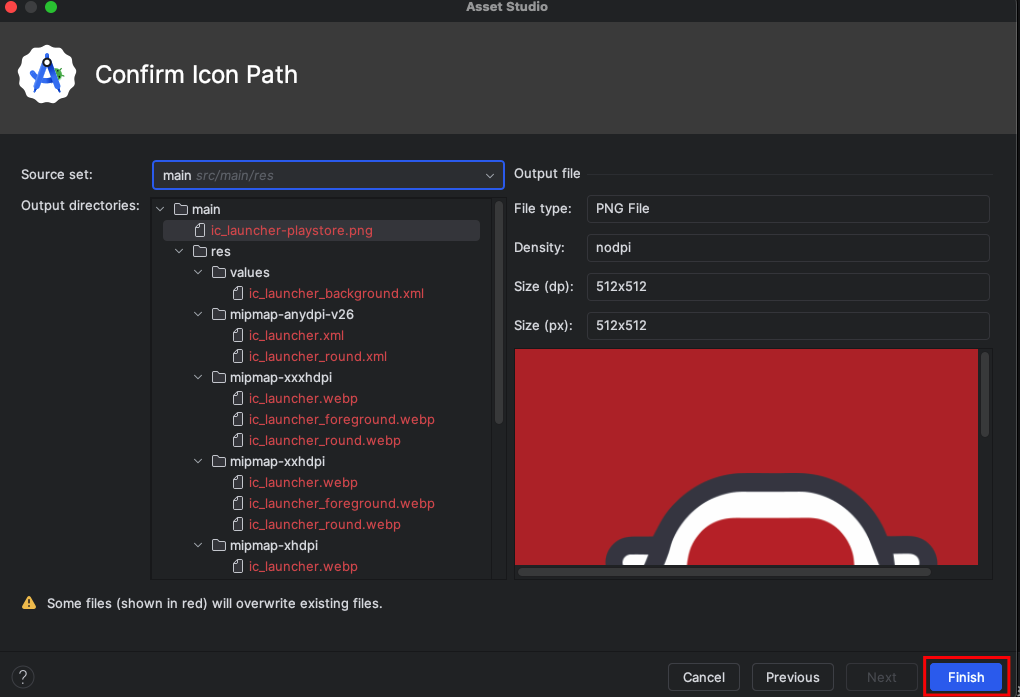
Task: Collapse the mipmap-xhdpi chevron
Action: (x=198, y=545)
